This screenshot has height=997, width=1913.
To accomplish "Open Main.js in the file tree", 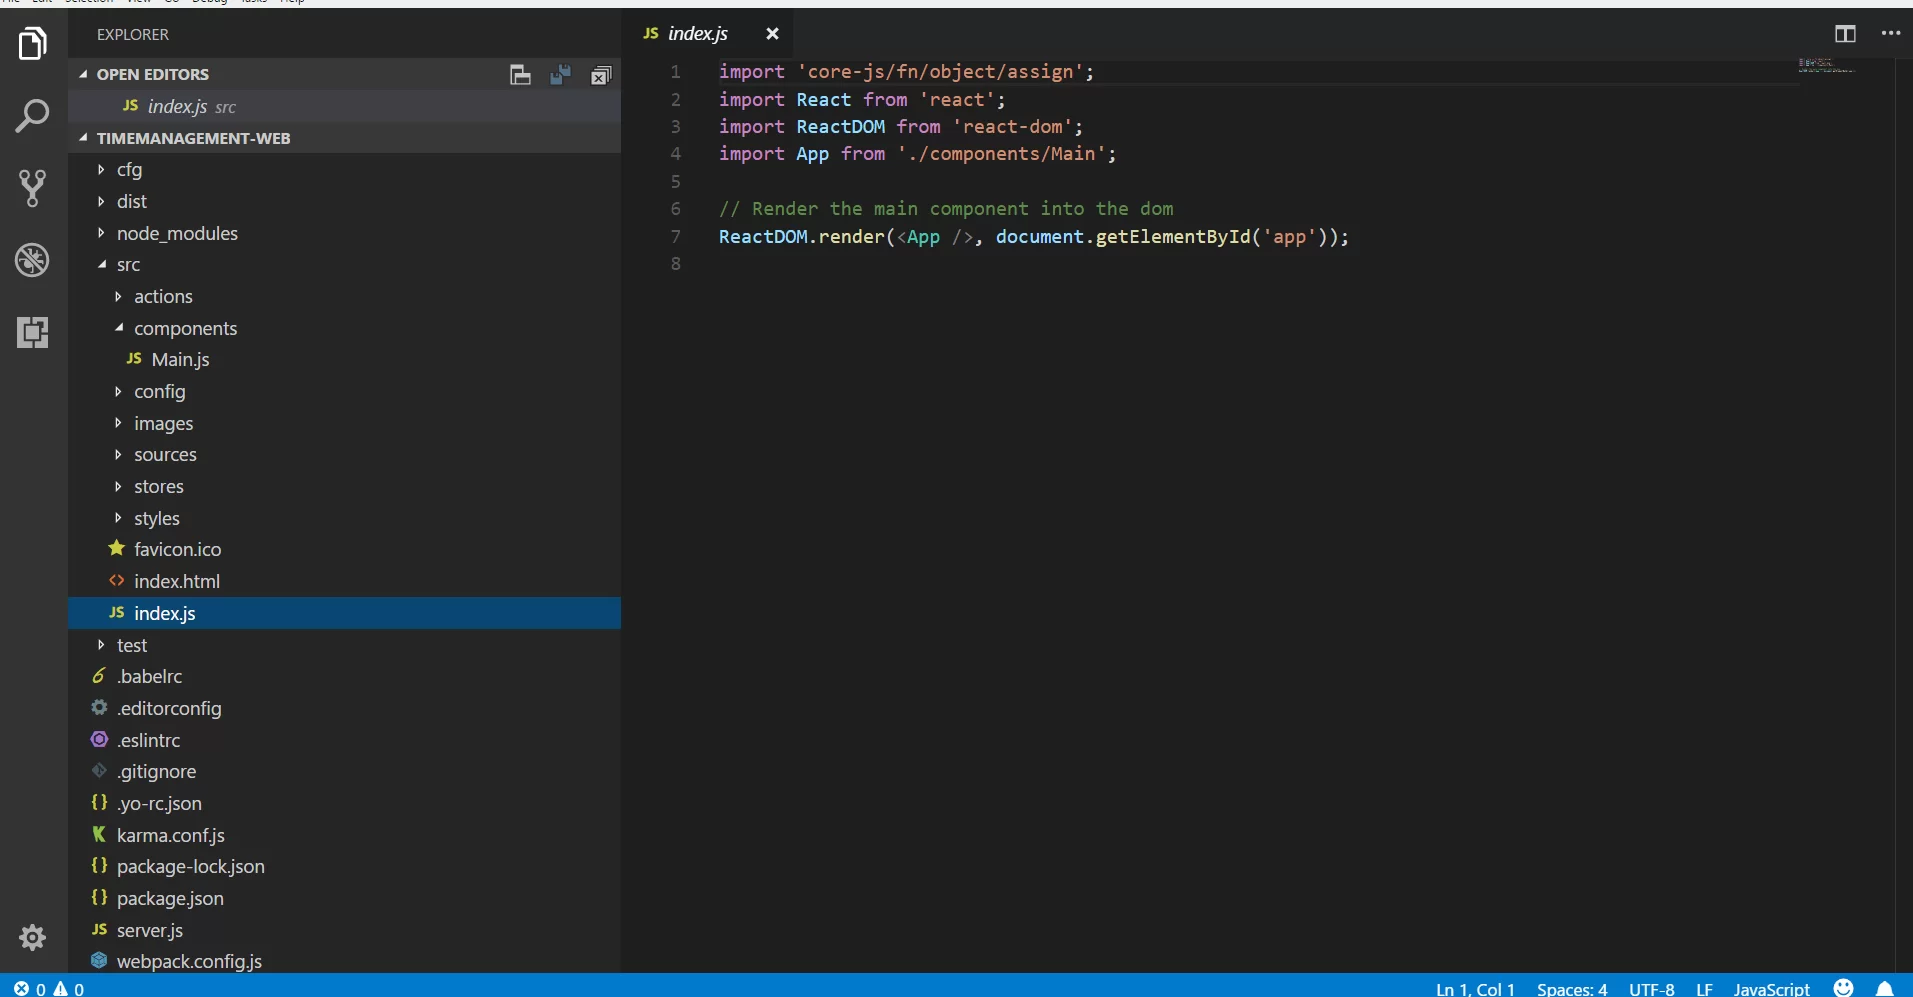I will coord(345,359).
